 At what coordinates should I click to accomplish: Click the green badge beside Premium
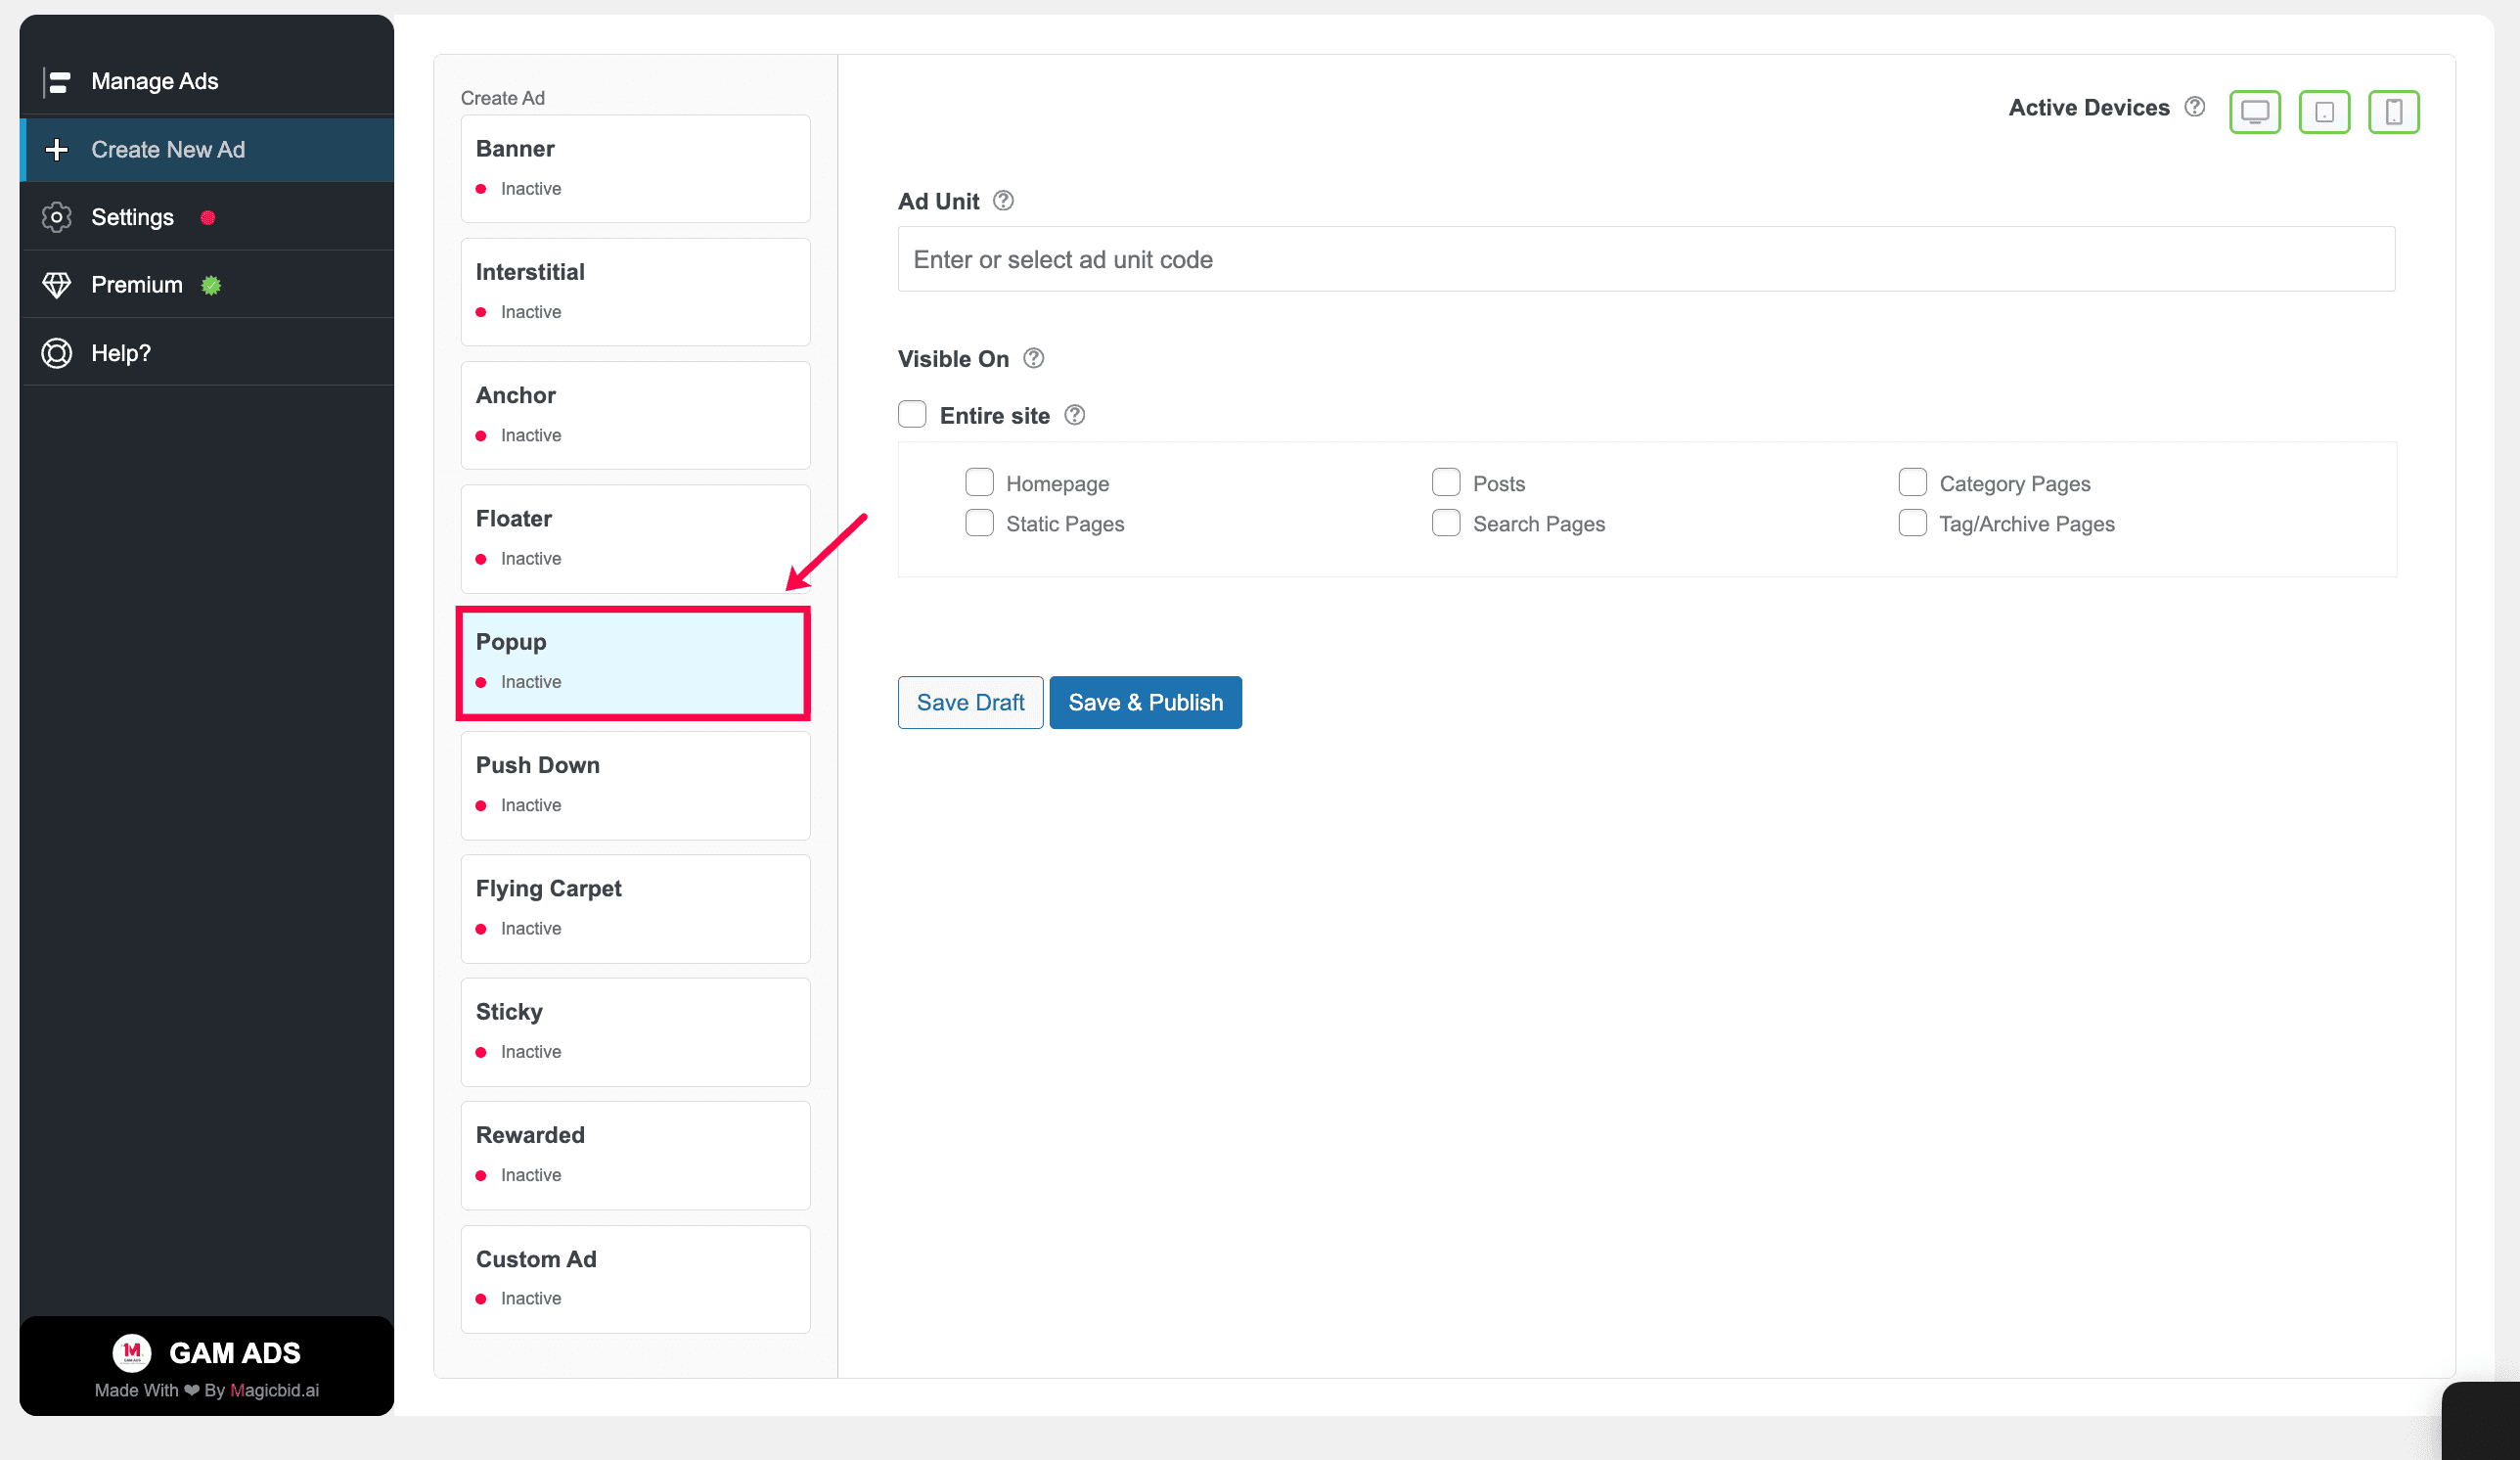click(211, 285)
